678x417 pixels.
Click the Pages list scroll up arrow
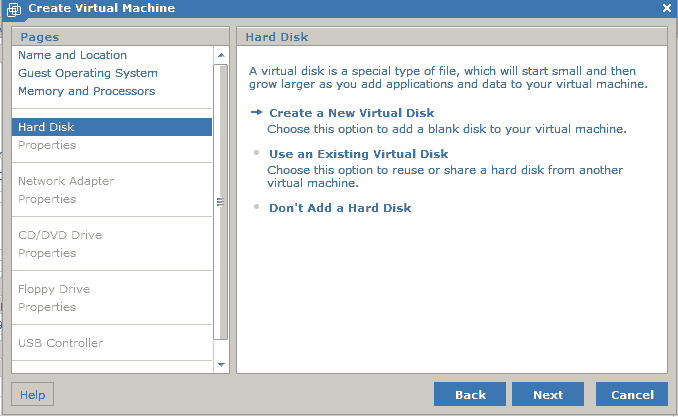coord(221,55)
